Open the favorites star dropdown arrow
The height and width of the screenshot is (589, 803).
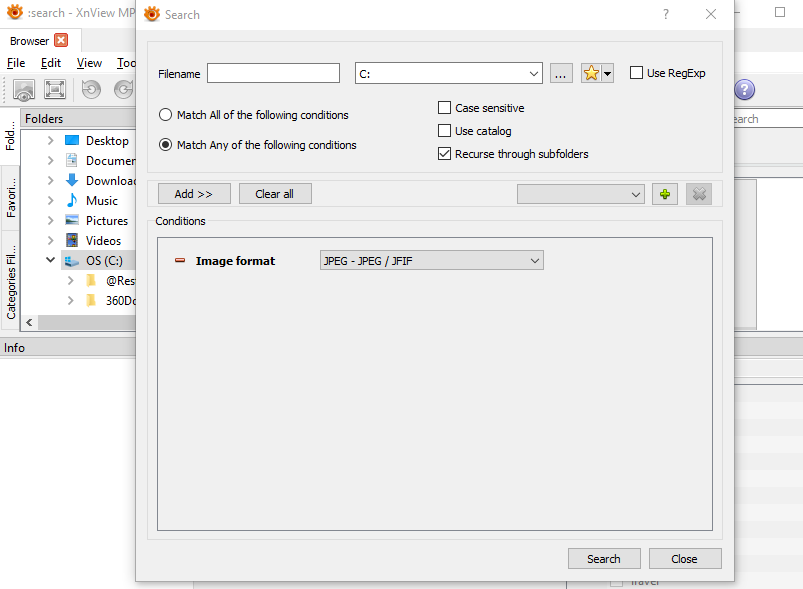(607, 73)
